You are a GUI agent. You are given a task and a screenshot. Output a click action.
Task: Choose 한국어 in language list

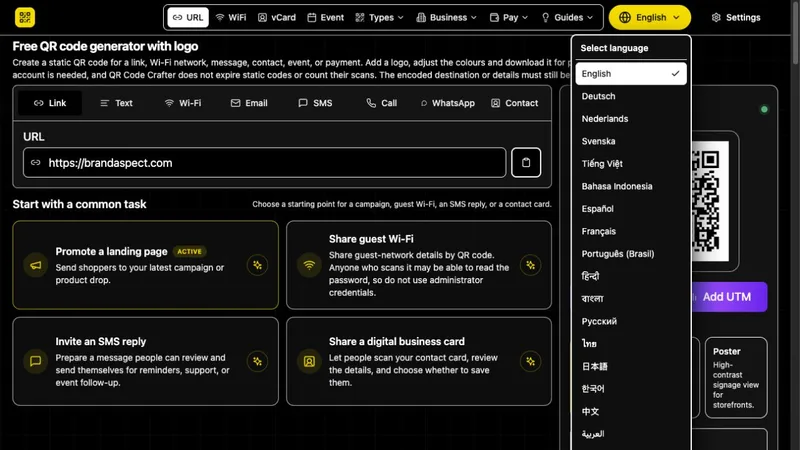coord(631,388)
